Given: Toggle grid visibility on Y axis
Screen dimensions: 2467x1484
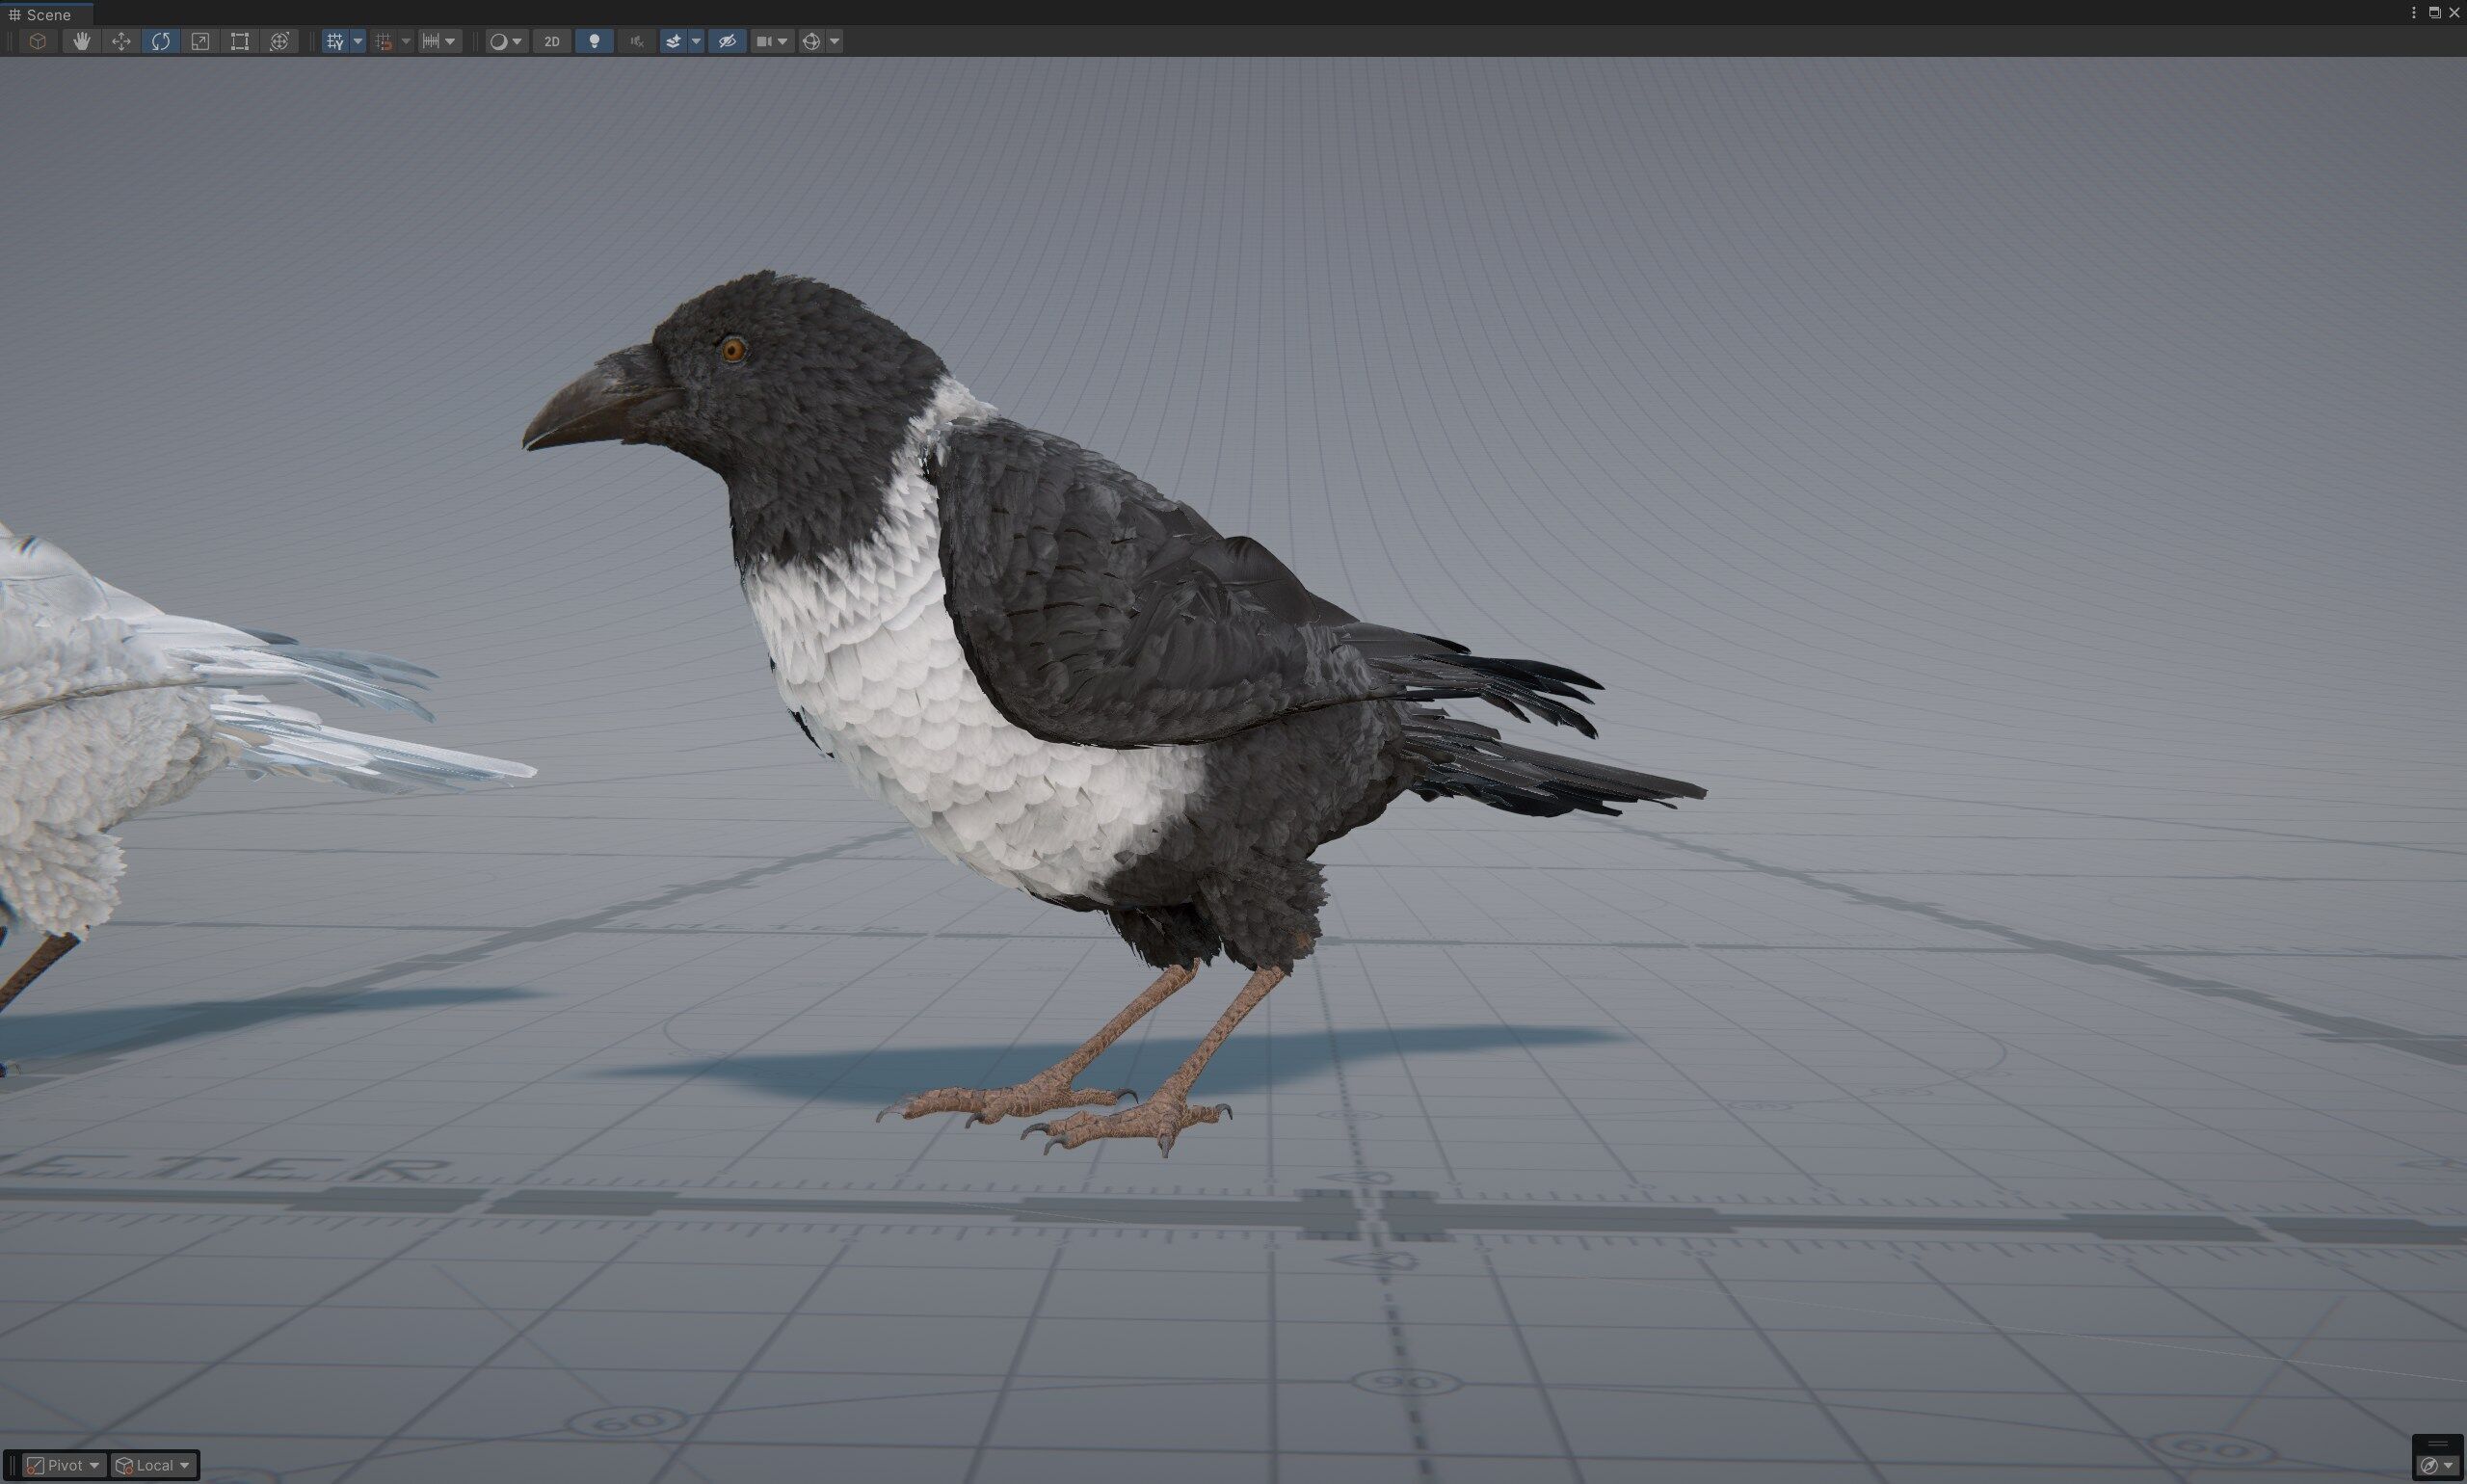Looking at the screenshot, I should tap(335, 41).
